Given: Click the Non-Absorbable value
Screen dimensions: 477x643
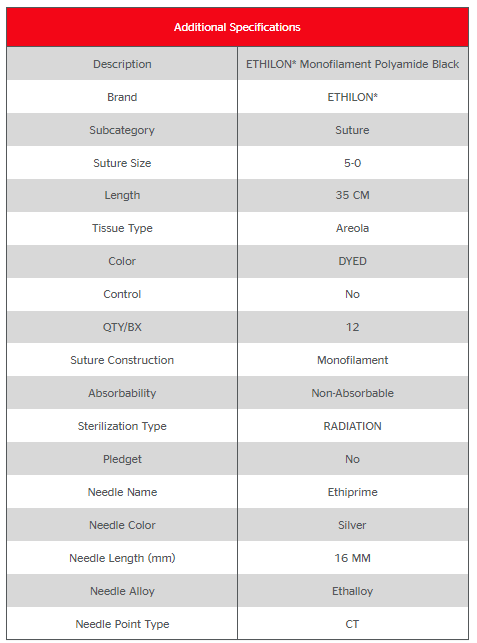Looking at the screenshot, I should click(x=352, y=393).
